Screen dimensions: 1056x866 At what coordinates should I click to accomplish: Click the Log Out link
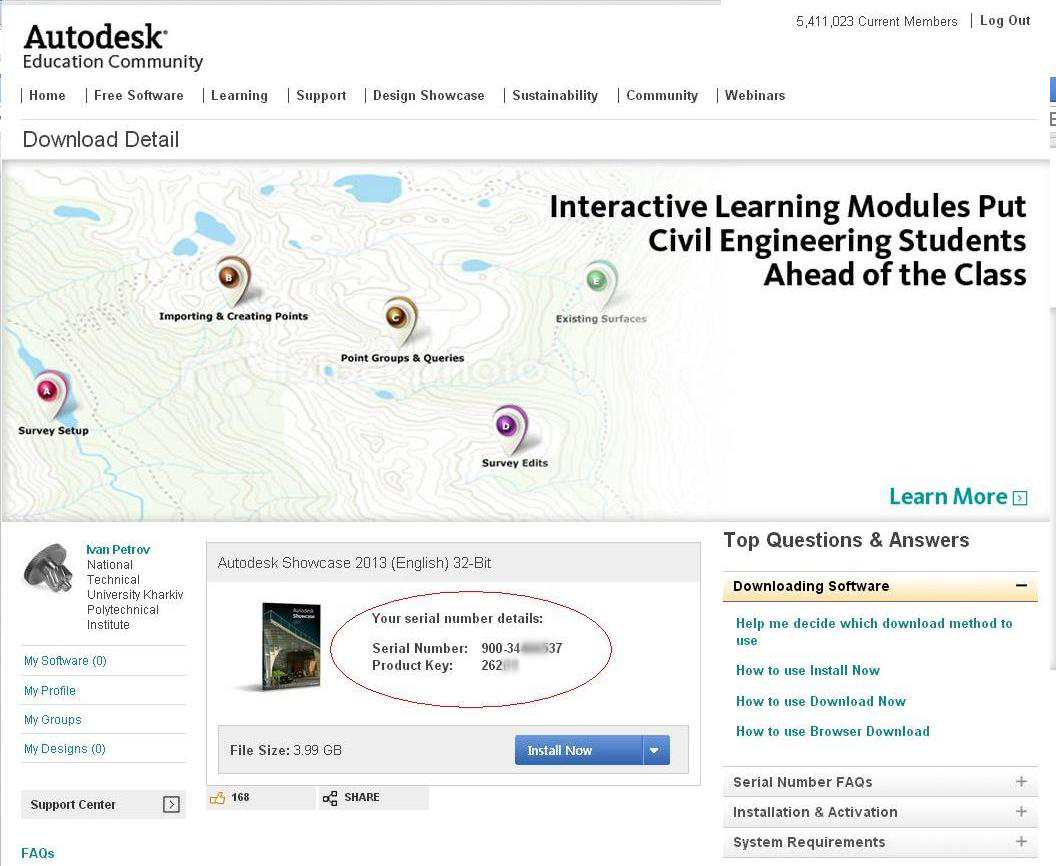[1005, 21]
